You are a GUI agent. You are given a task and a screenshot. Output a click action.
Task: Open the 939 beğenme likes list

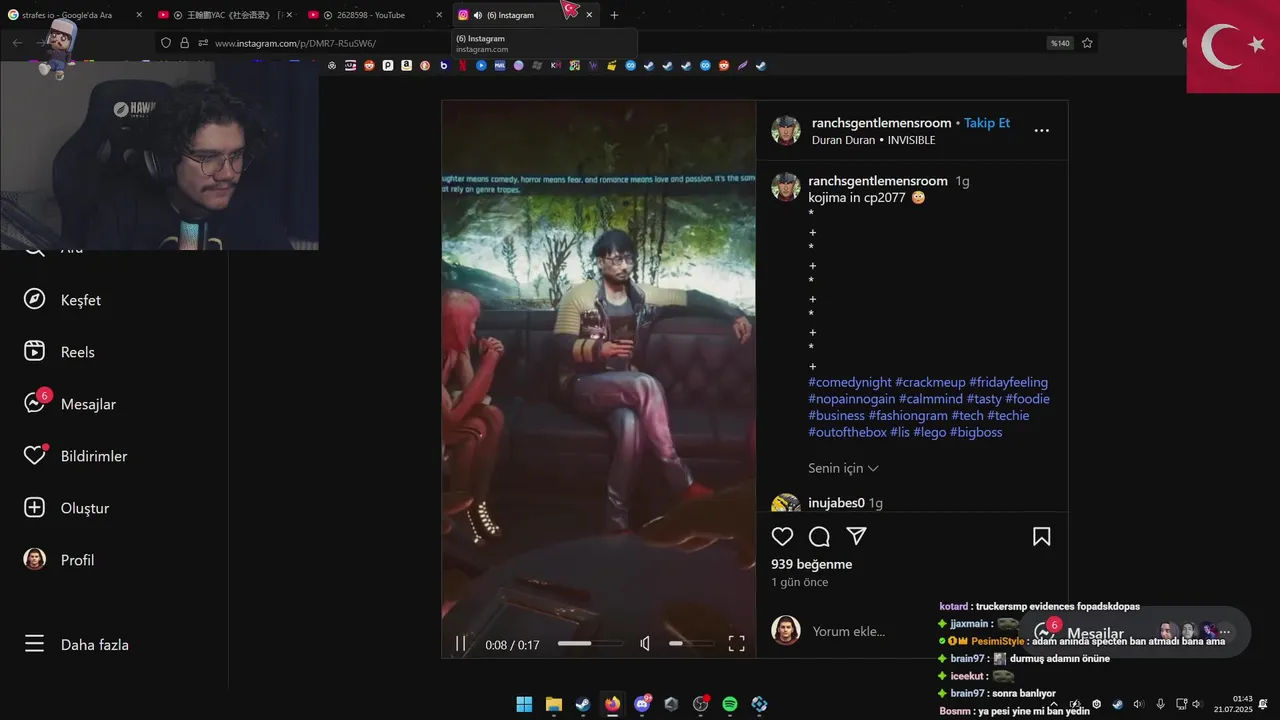(811, 564)
